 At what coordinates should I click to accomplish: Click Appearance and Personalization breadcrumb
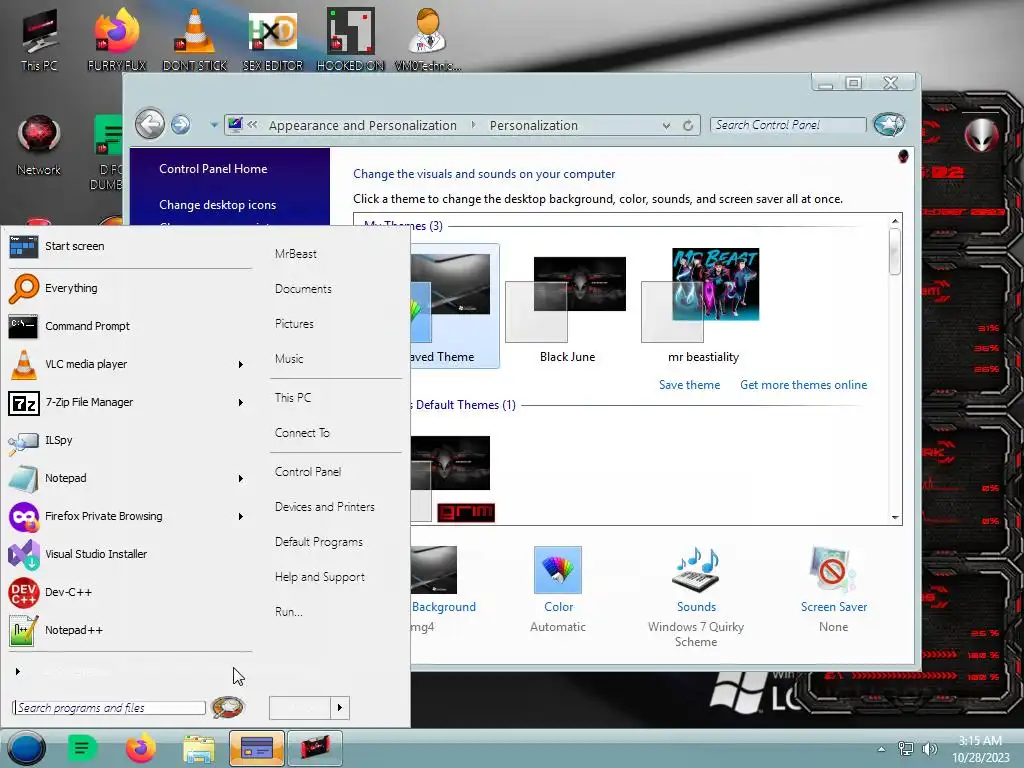[362, 125]
